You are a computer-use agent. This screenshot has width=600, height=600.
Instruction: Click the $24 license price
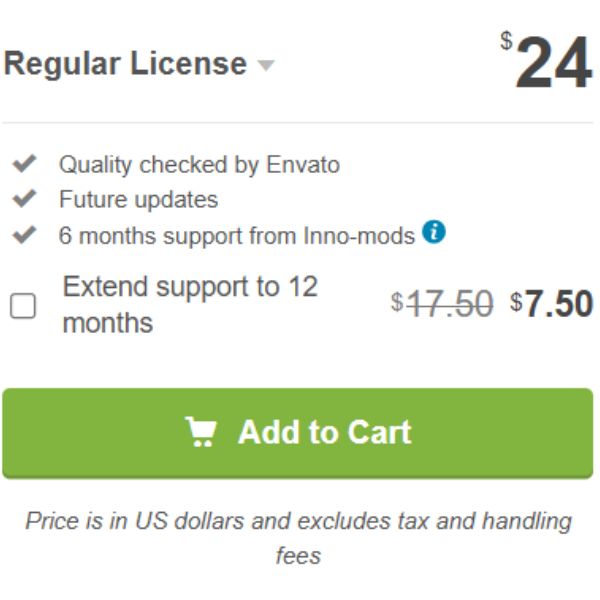(547, 61)
